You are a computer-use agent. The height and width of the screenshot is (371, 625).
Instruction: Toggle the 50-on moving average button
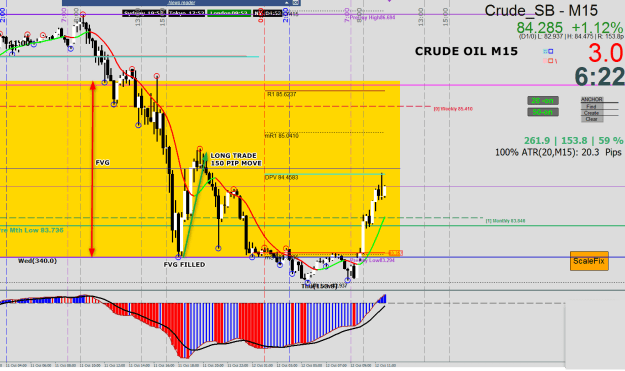[x=542, y=112]
